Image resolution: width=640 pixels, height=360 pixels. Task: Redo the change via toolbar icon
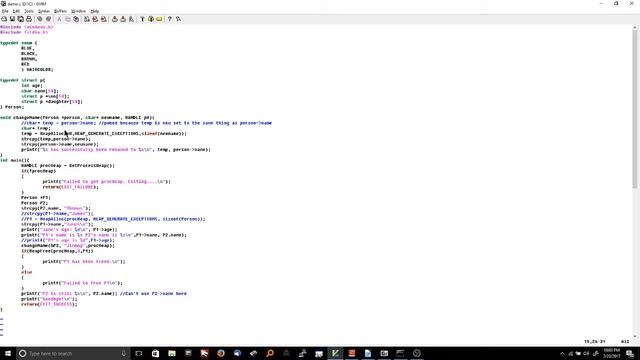[x=48, y=19]
